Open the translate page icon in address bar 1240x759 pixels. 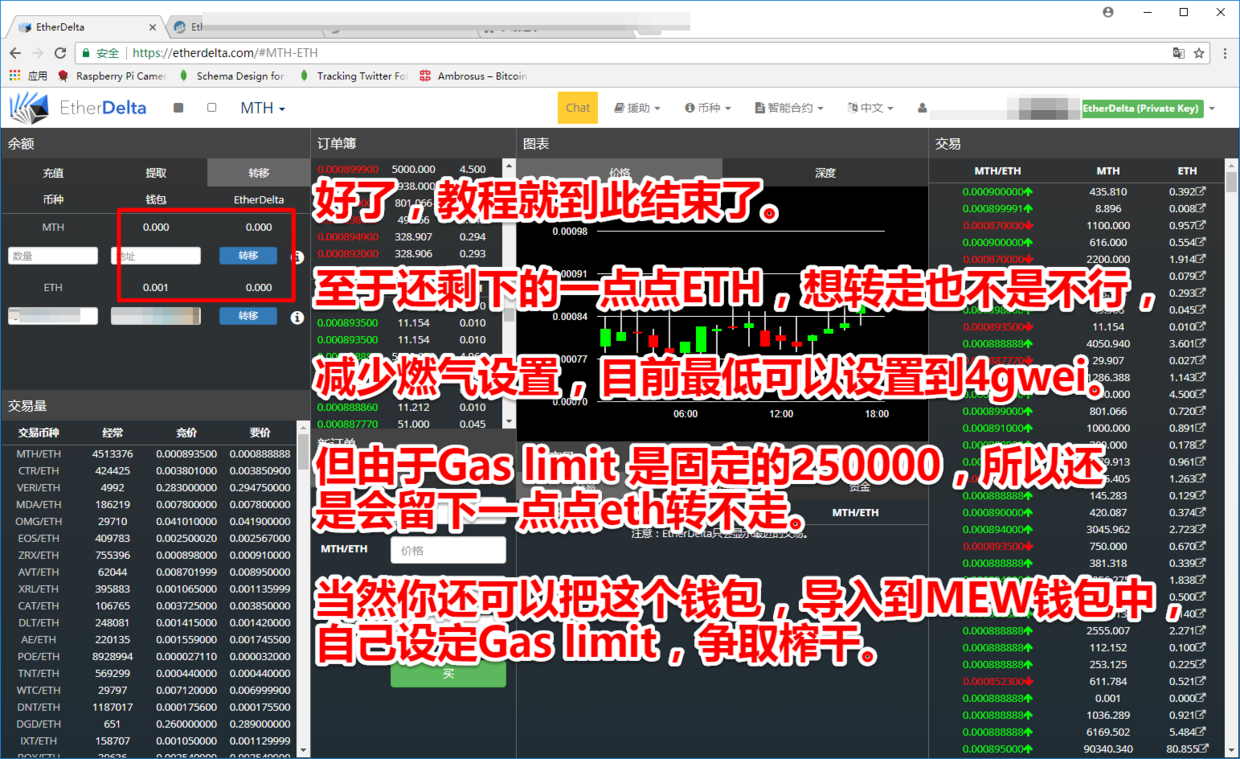point(1178,53)
